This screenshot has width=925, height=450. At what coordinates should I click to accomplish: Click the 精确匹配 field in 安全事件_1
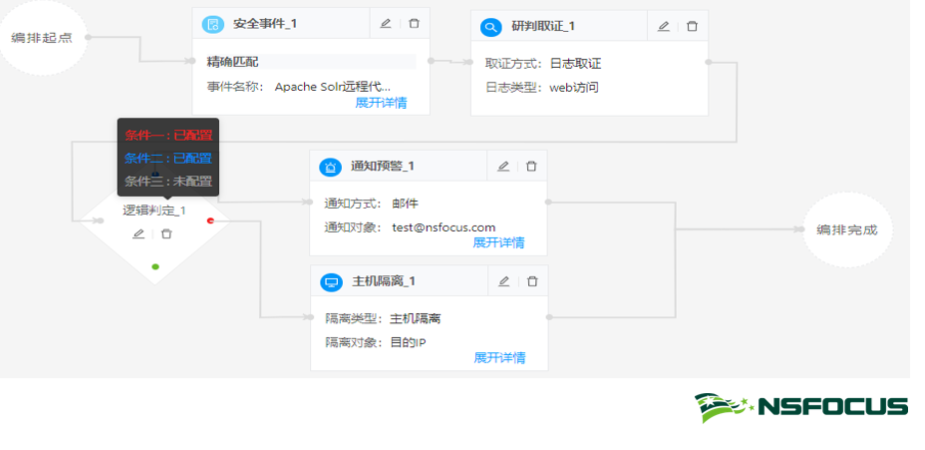[x=311, y=62]
